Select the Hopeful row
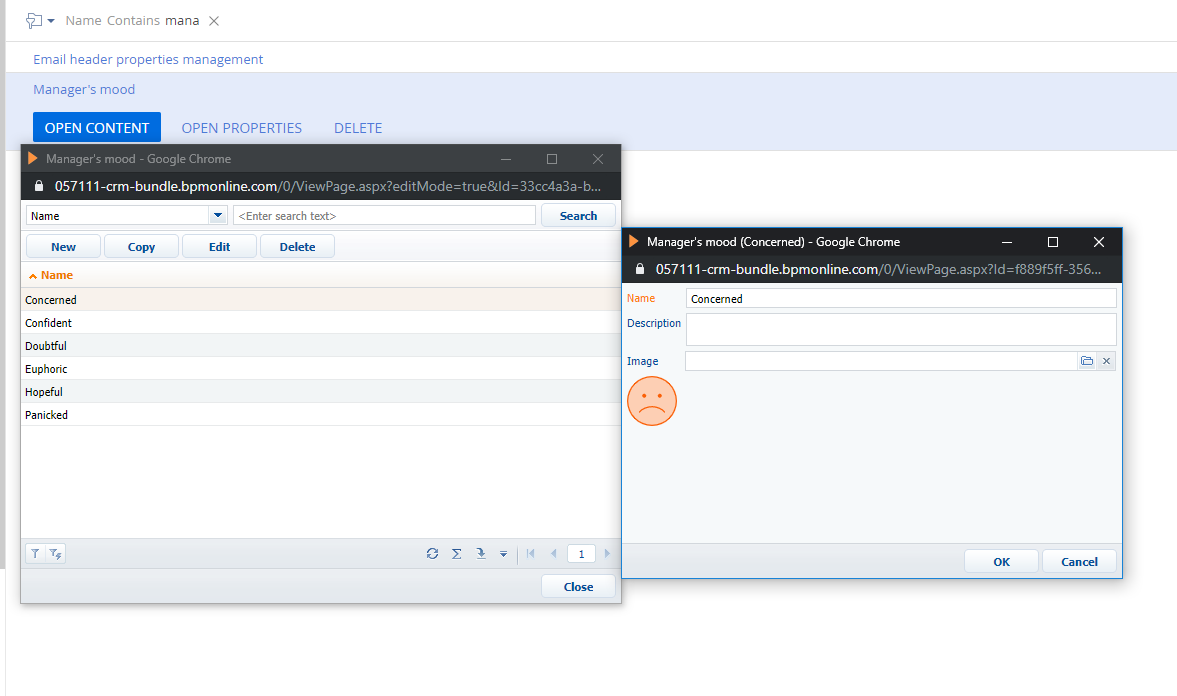 coord(321,392)
